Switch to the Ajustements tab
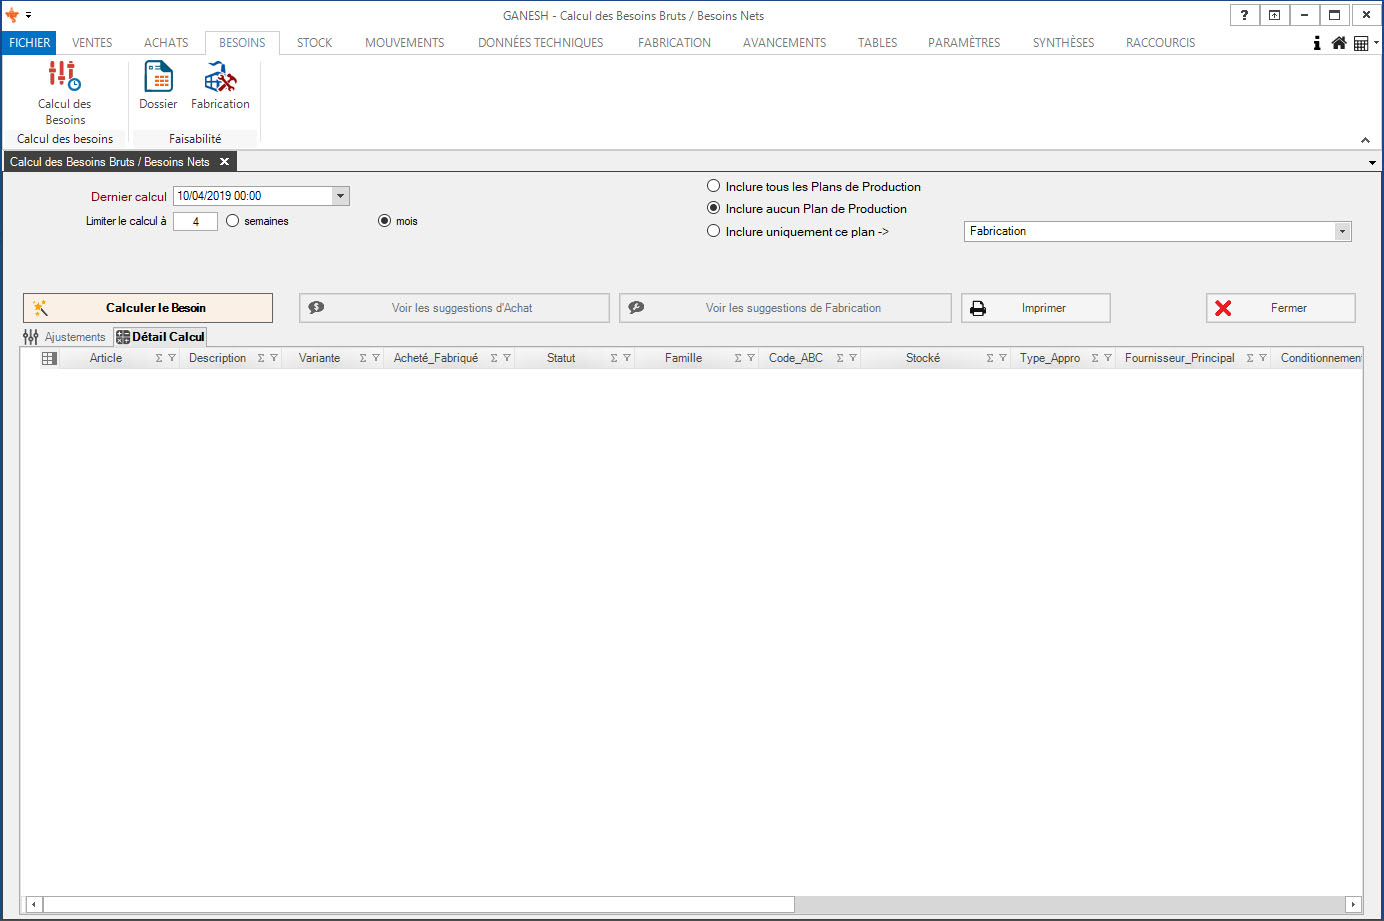 pyautogui.click(x=65, y=337)
